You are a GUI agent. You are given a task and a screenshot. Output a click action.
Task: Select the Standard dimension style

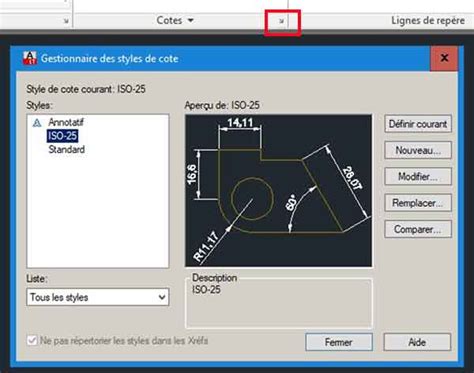click(x=66, y=149)
